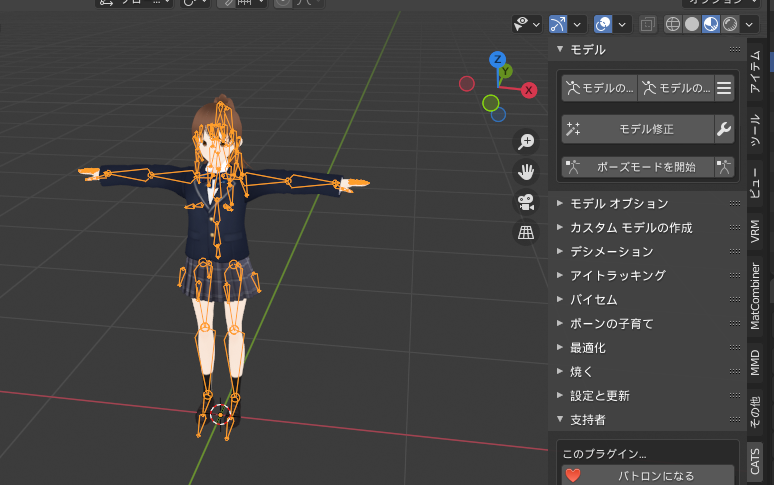Toggle camera view with the camera icon
This screenshot has height=485, width=774.
[x=526, y=202]
